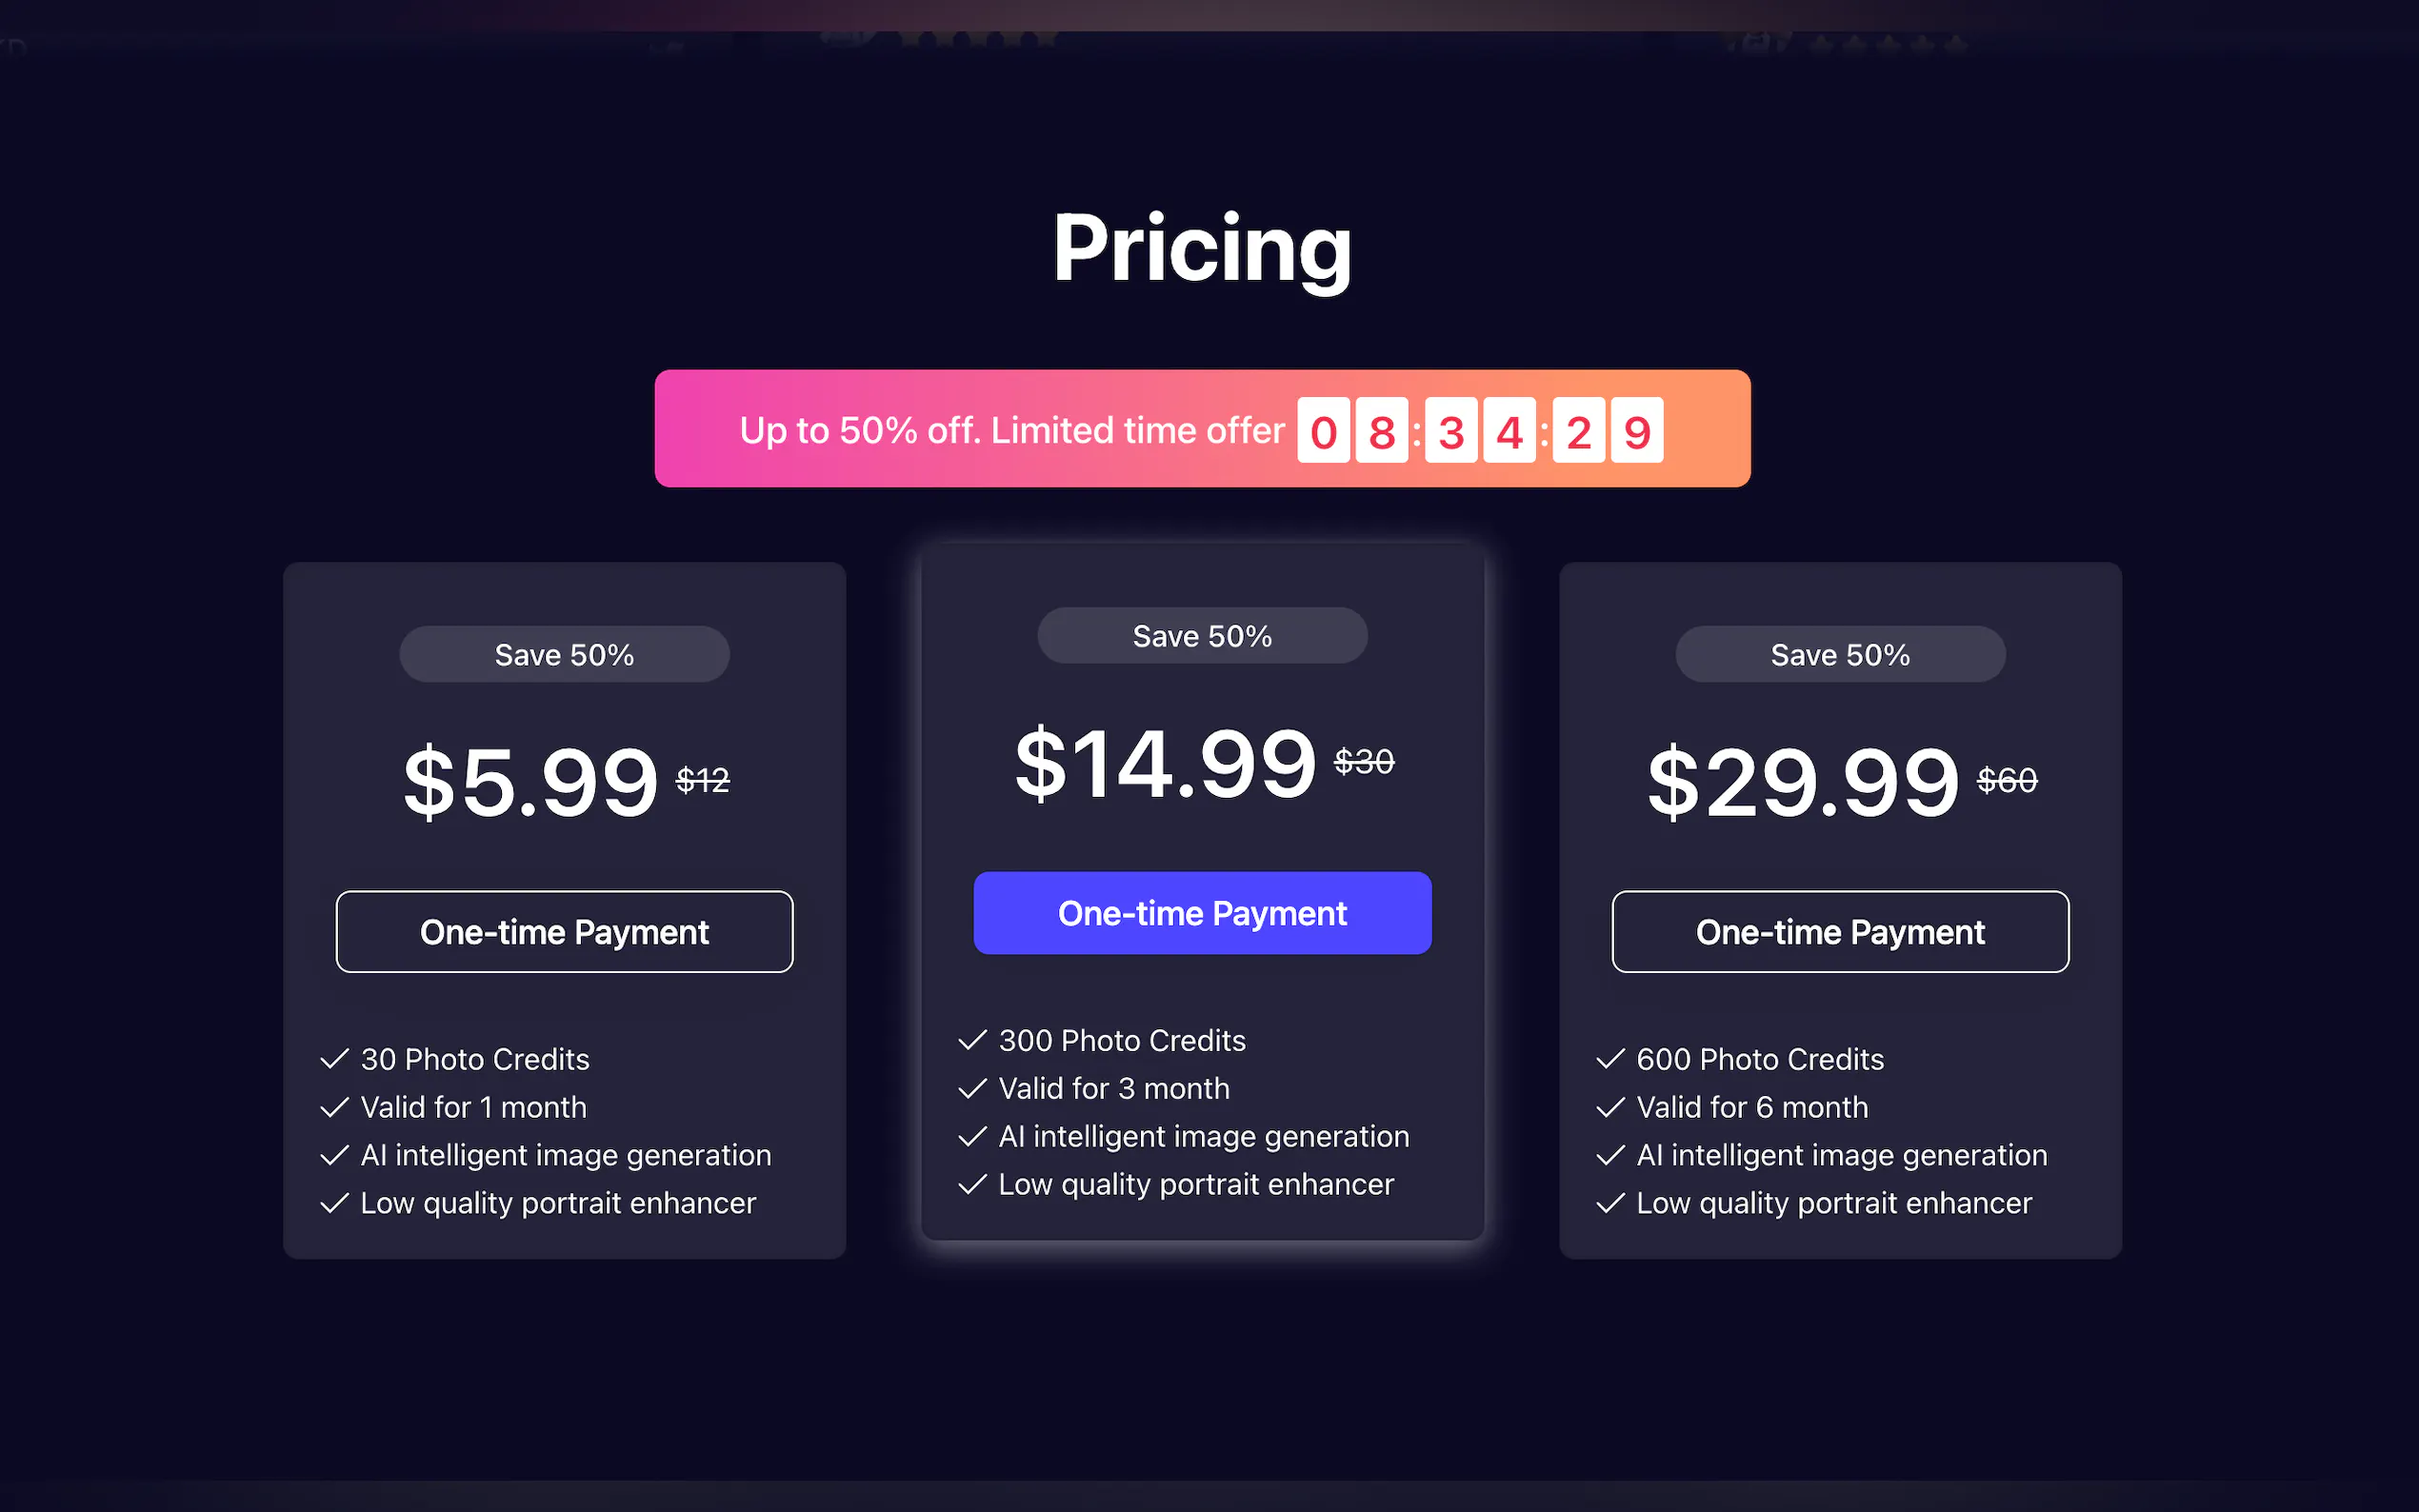Click the $5.99 plan's Low quality portrait enhancer checkmark

click(334, 1203)
